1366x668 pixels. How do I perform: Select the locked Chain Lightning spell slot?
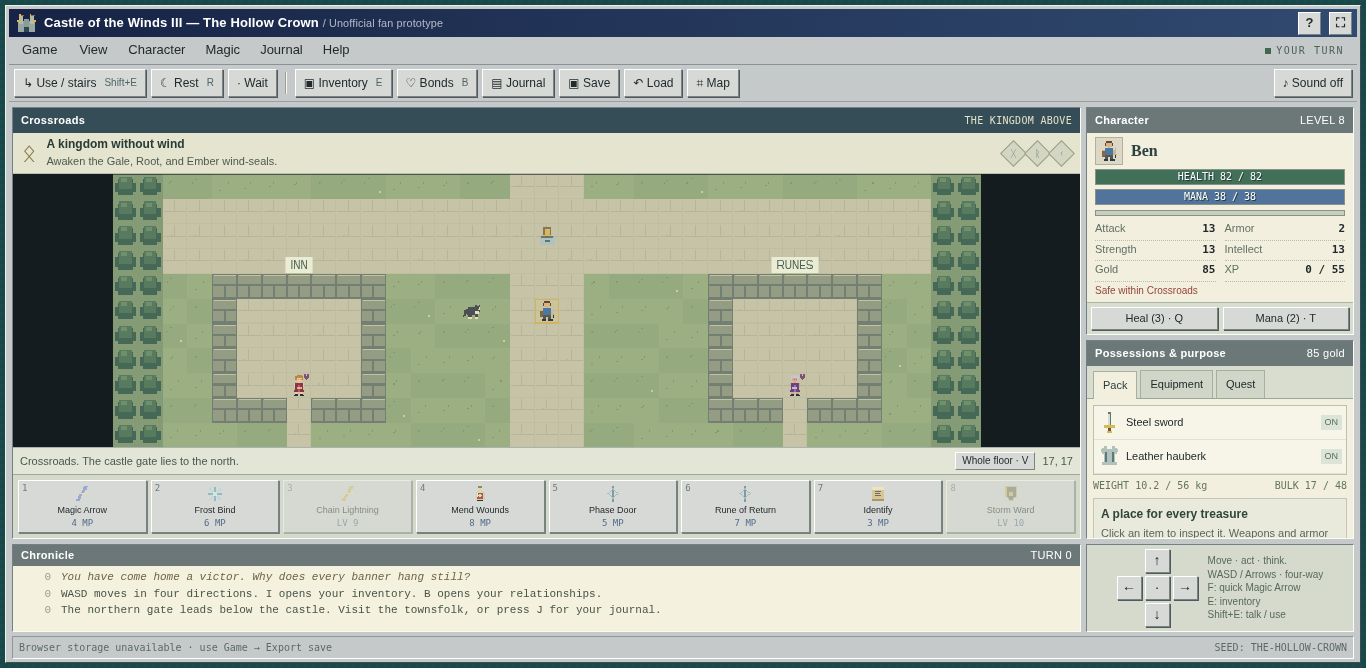point(347,506)
